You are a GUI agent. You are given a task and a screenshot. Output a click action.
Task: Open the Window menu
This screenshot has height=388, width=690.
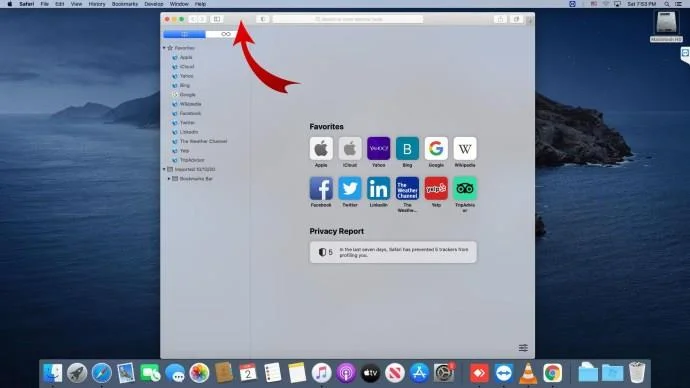179,4
